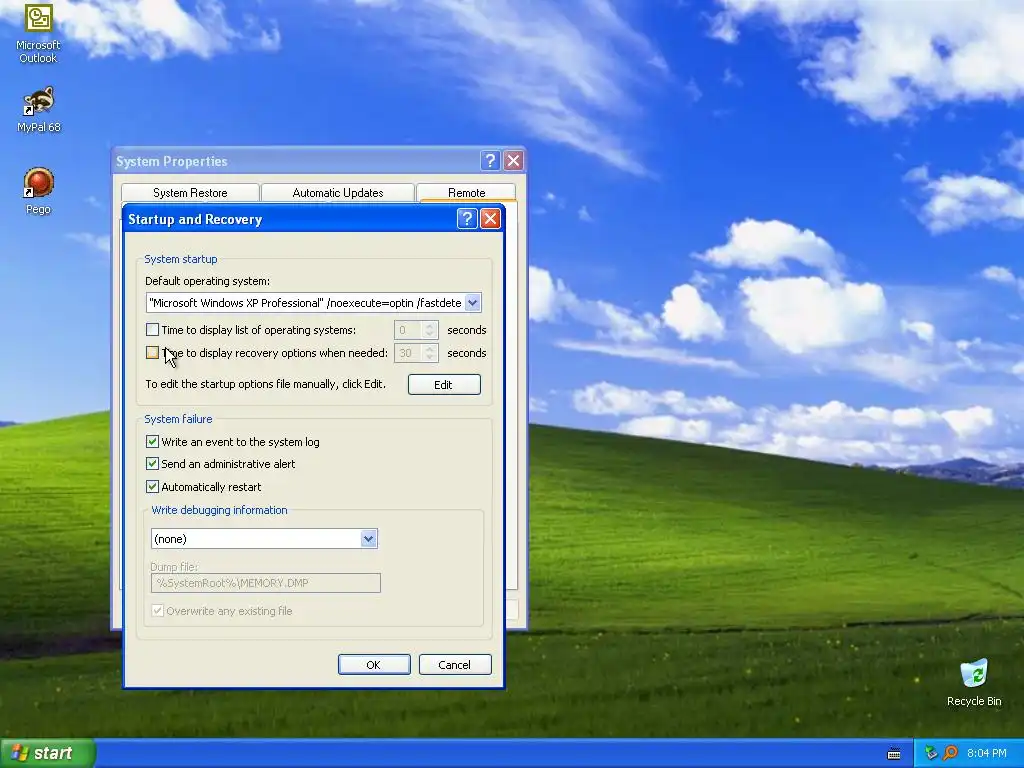
Task: Click the magnifier icon in system tray
Action: (x=950, y=753)
